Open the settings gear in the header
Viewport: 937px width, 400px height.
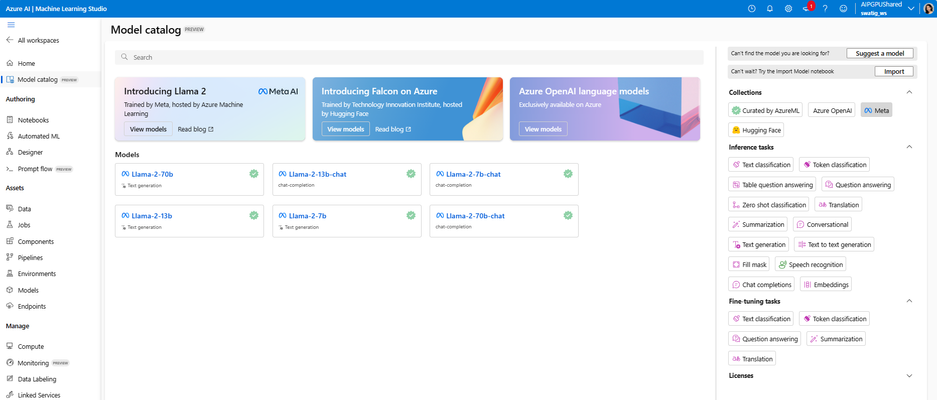point(788,8)
